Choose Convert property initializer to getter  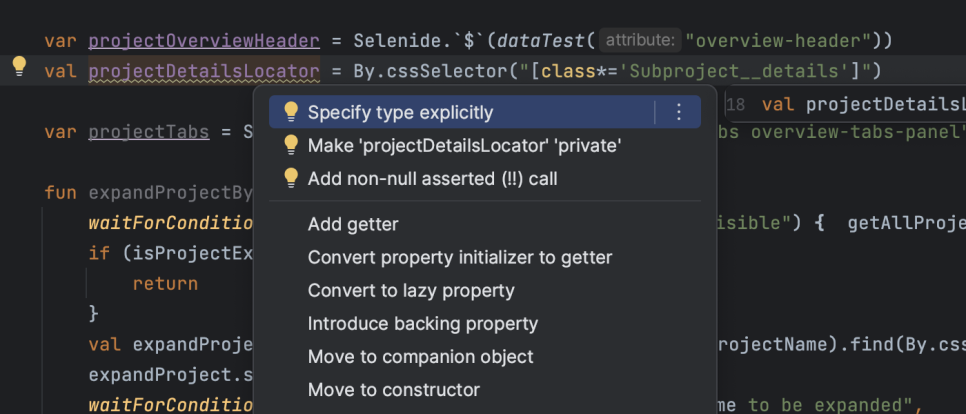click(x=460, y=257)
